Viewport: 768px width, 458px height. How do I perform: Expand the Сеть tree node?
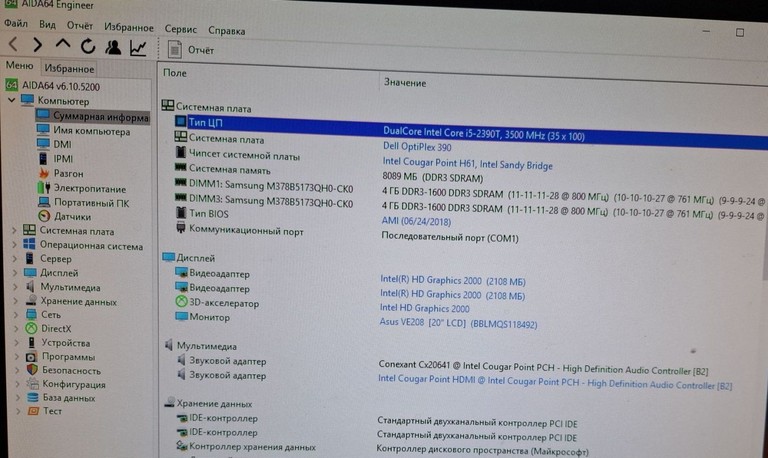coord(16,315)
